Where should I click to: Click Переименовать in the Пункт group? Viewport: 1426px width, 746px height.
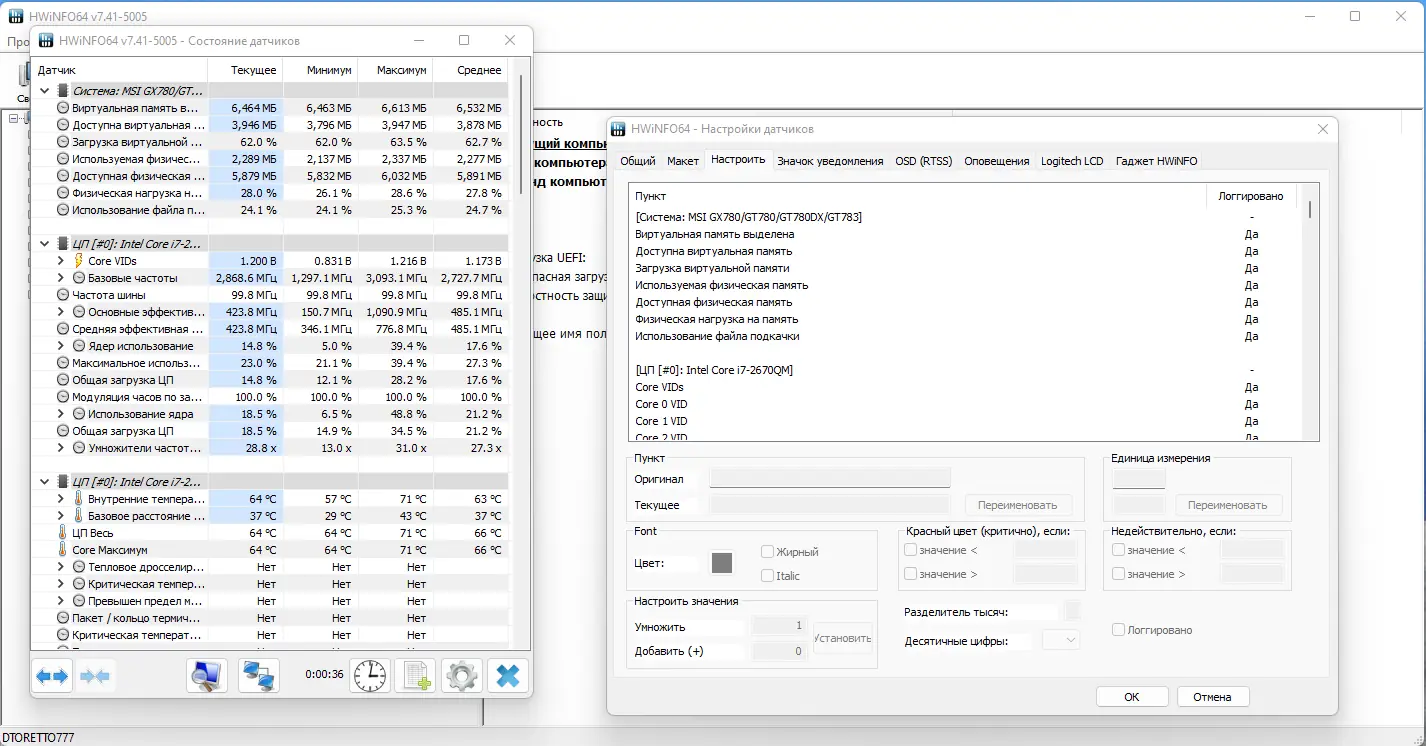coord(1018,505)
